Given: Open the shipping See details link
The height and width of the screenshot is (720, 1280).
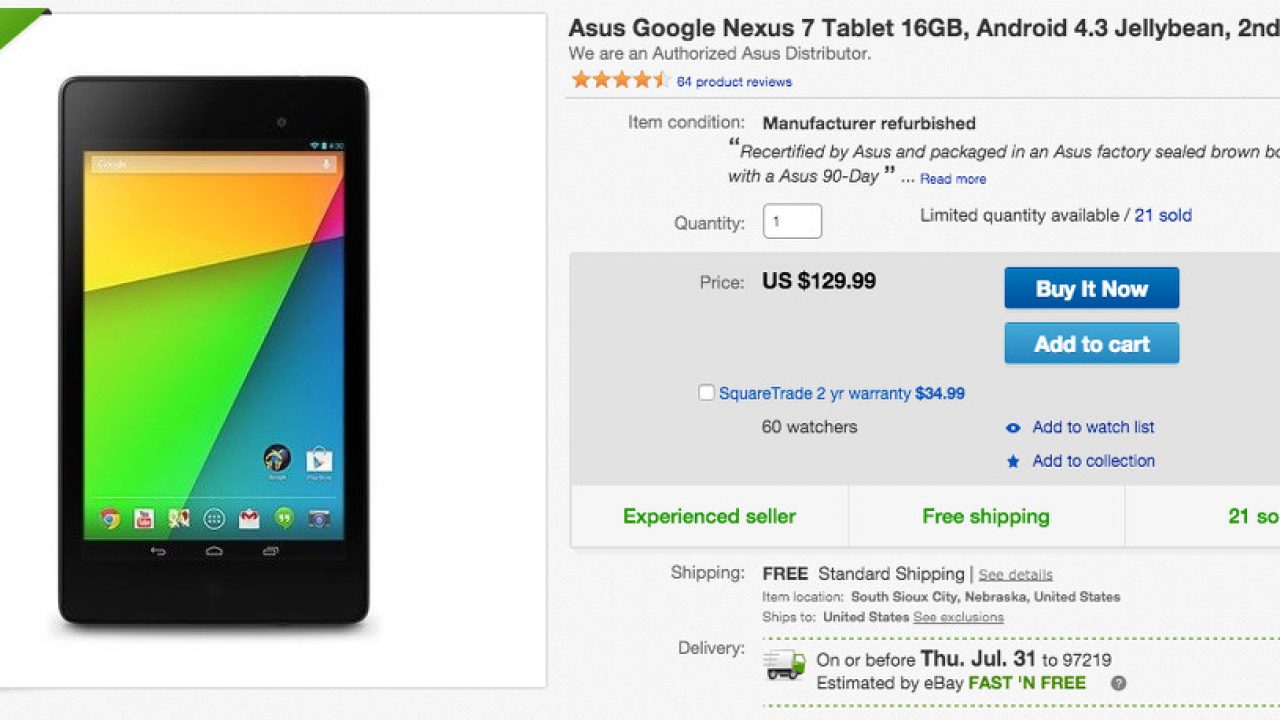Looking at the screenshot, I should [x=1015, y=575].
